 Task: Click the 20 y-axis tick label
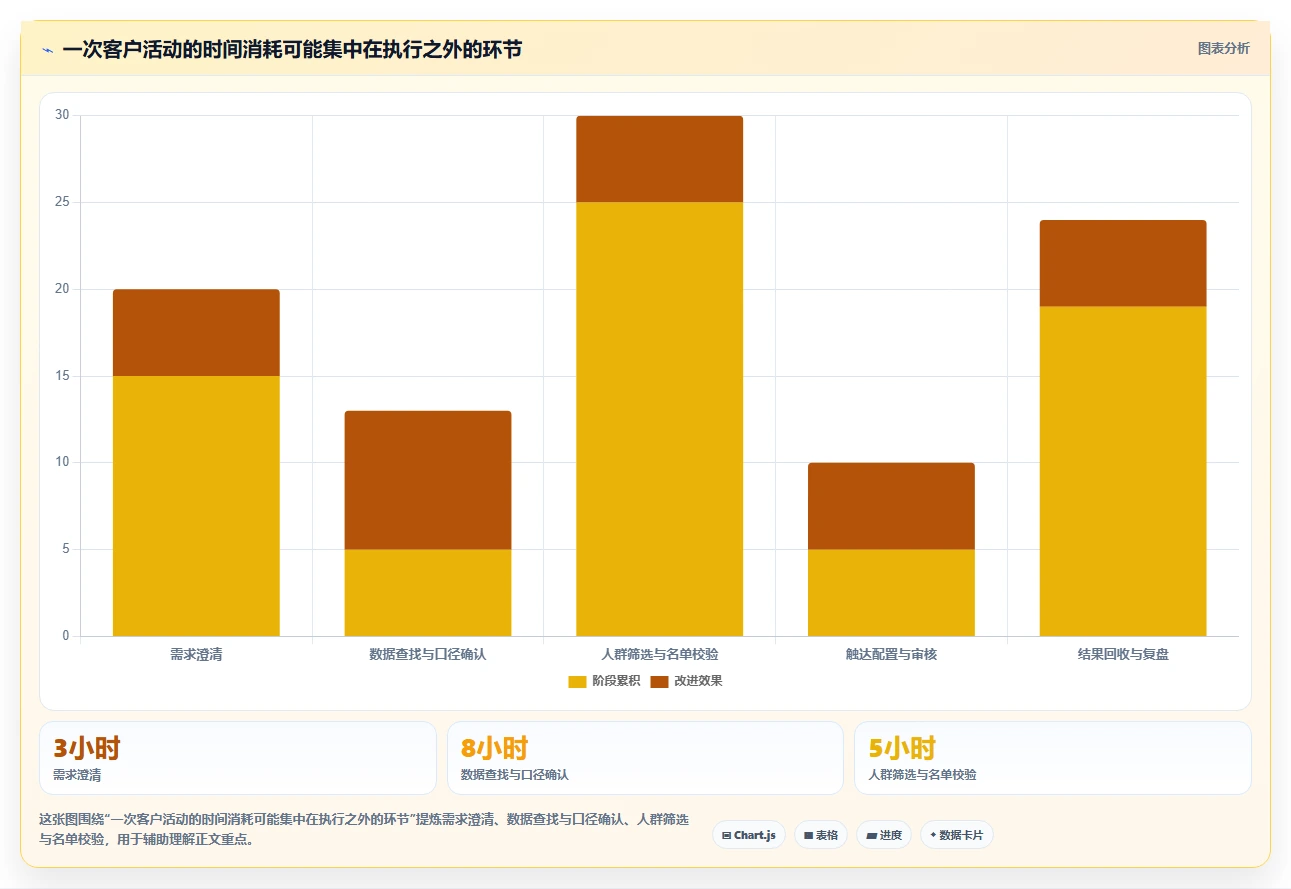[62, 289]
